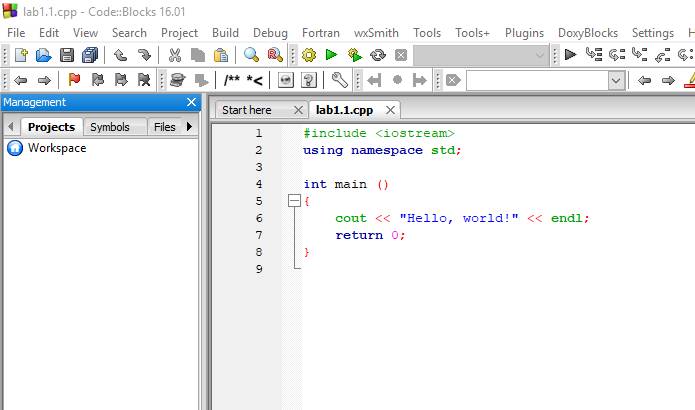The width and height of the screenshot is (695, 410).
Task: Open Find with the magnifier icon
Action: coord(251,55)
